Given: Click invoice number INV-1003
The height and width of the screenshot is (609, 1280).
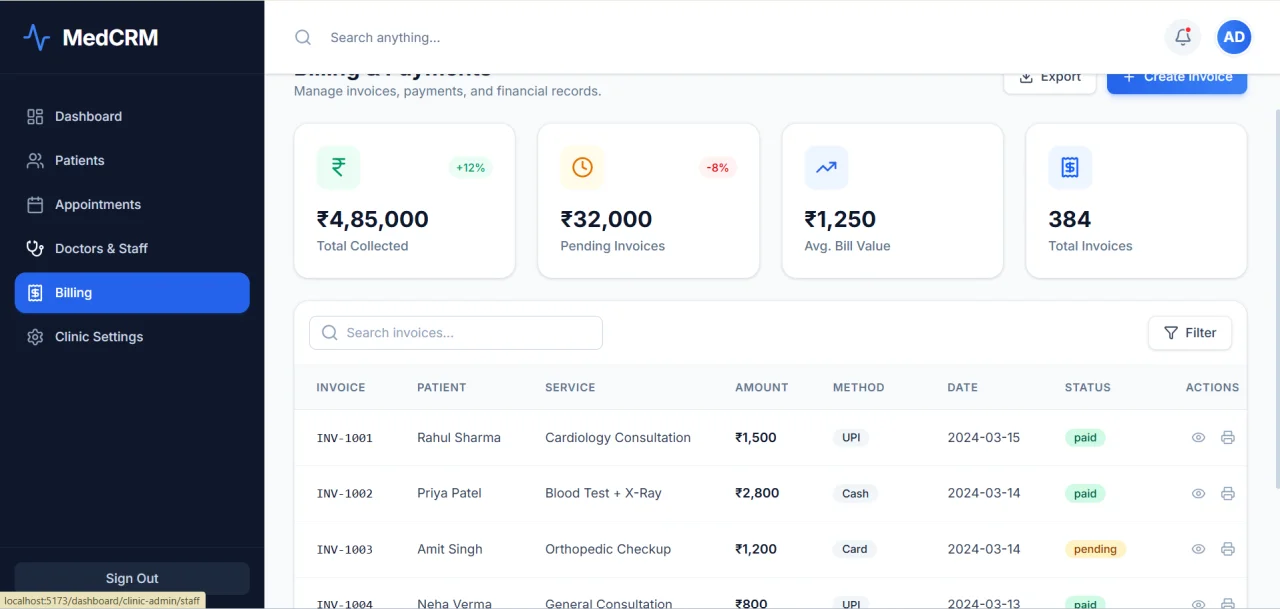Looking at the screenshot, I should click(345, 550).
